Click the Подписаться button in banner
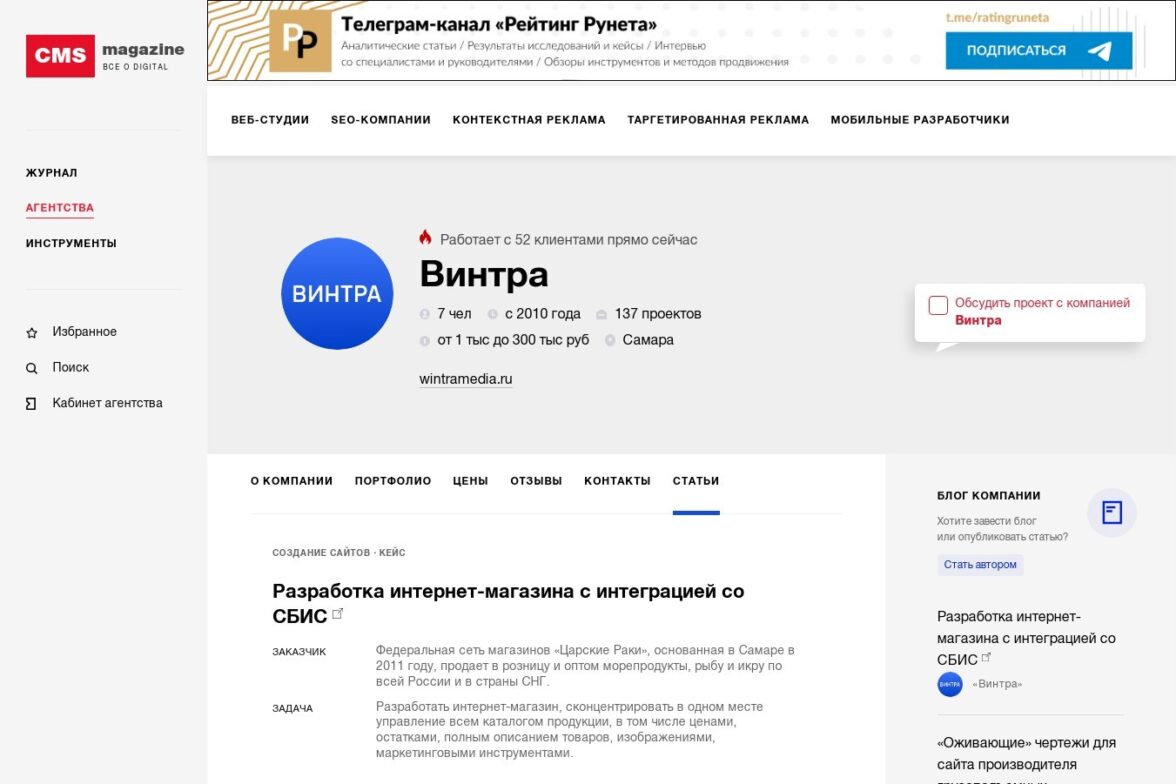Screen dimensions: 1176x784 pos(1039,50)
